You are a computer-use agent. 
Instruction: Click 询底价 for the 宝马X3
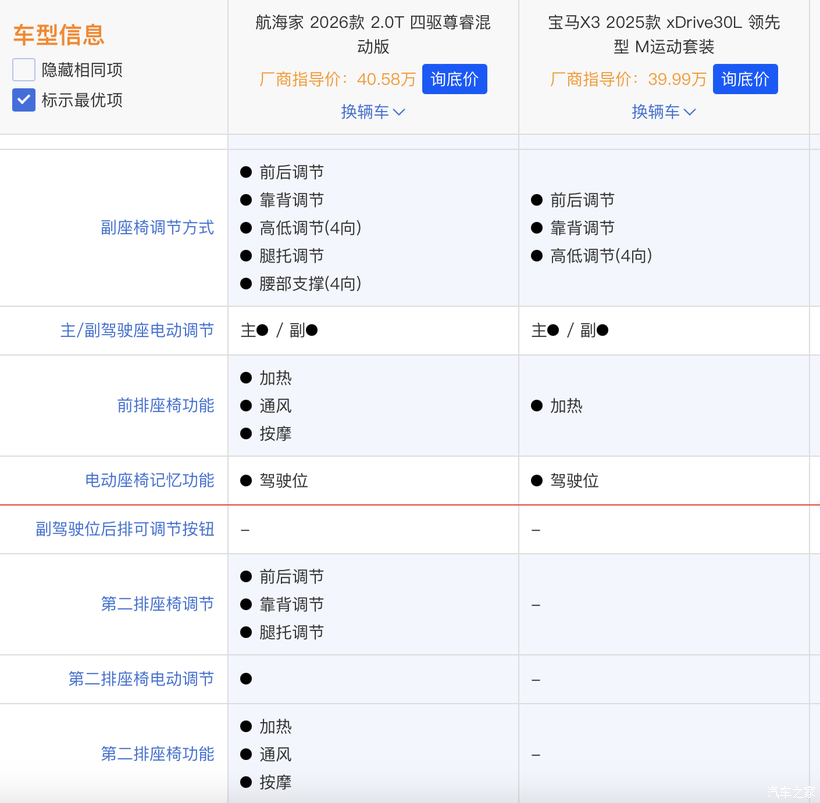745,79
